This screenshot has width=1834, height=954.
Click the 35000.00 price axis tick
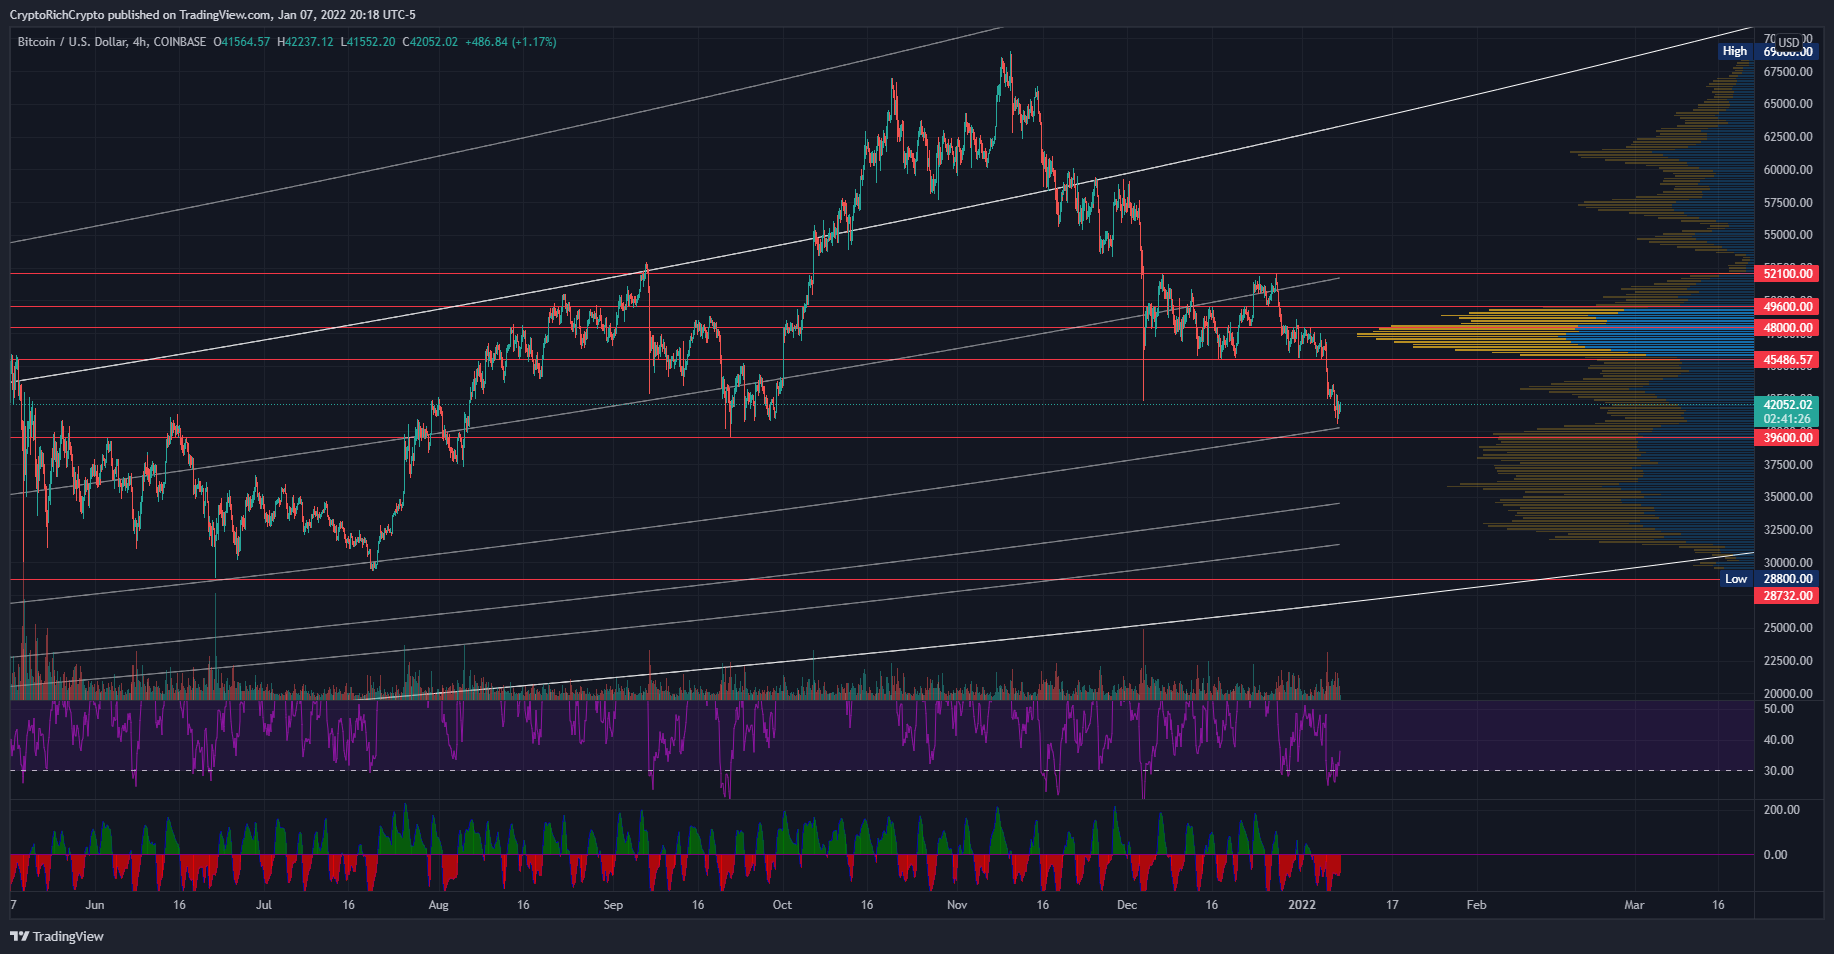tap(1788, 497)
